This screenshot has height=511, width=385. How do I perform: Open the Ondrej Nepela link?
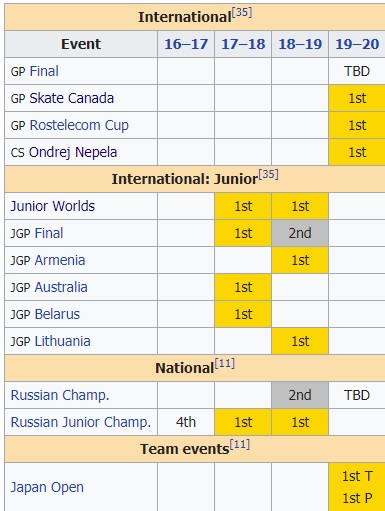point(73,152)
